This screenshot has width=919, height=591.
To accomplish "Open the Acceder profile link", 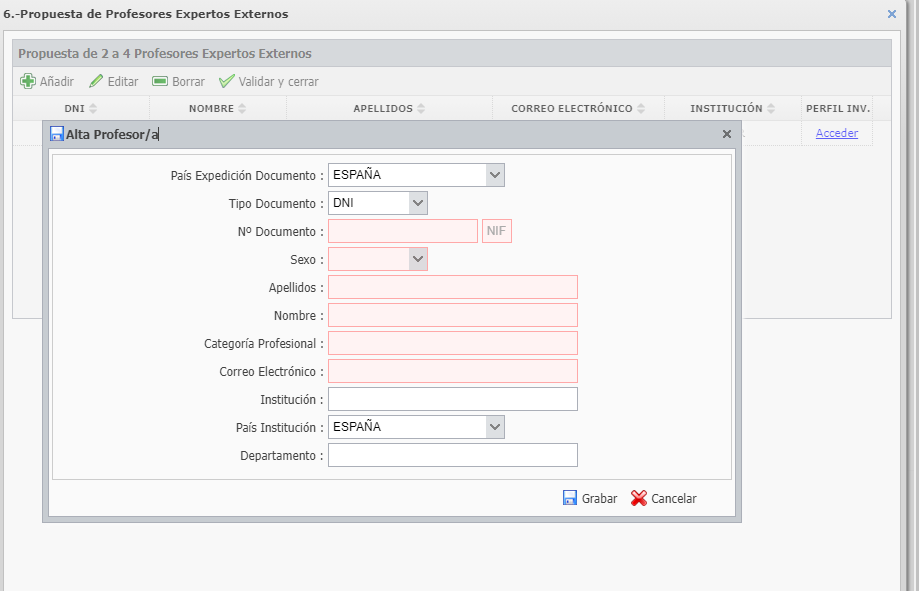I will (836, 133).
